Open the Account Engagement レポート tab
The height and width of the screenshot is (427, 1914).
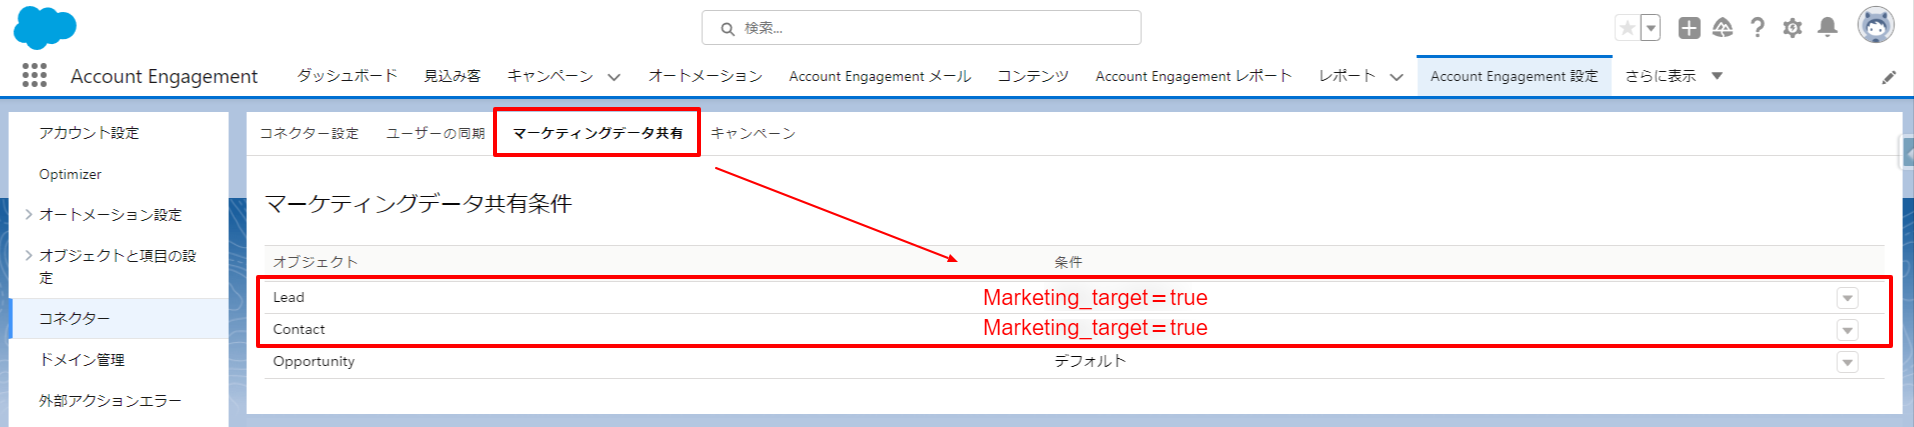click(x=1194, y=76)
